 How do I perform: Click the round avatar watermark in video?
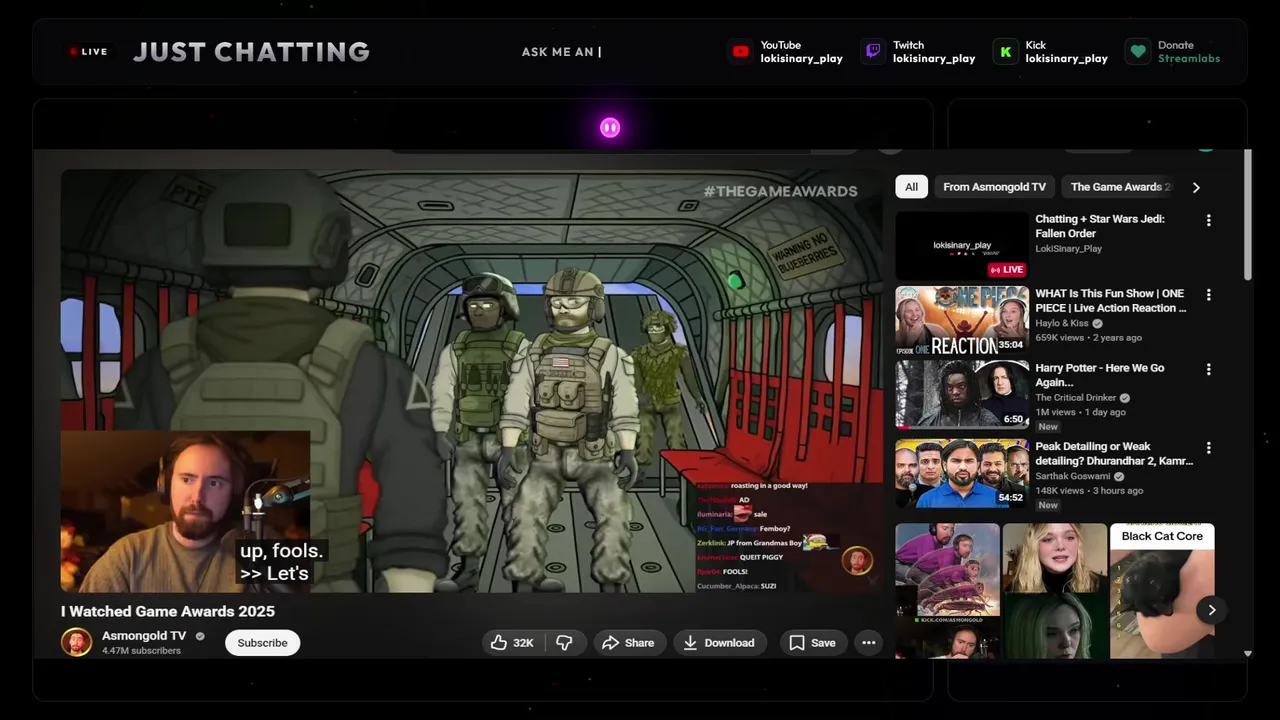[857, 560]
